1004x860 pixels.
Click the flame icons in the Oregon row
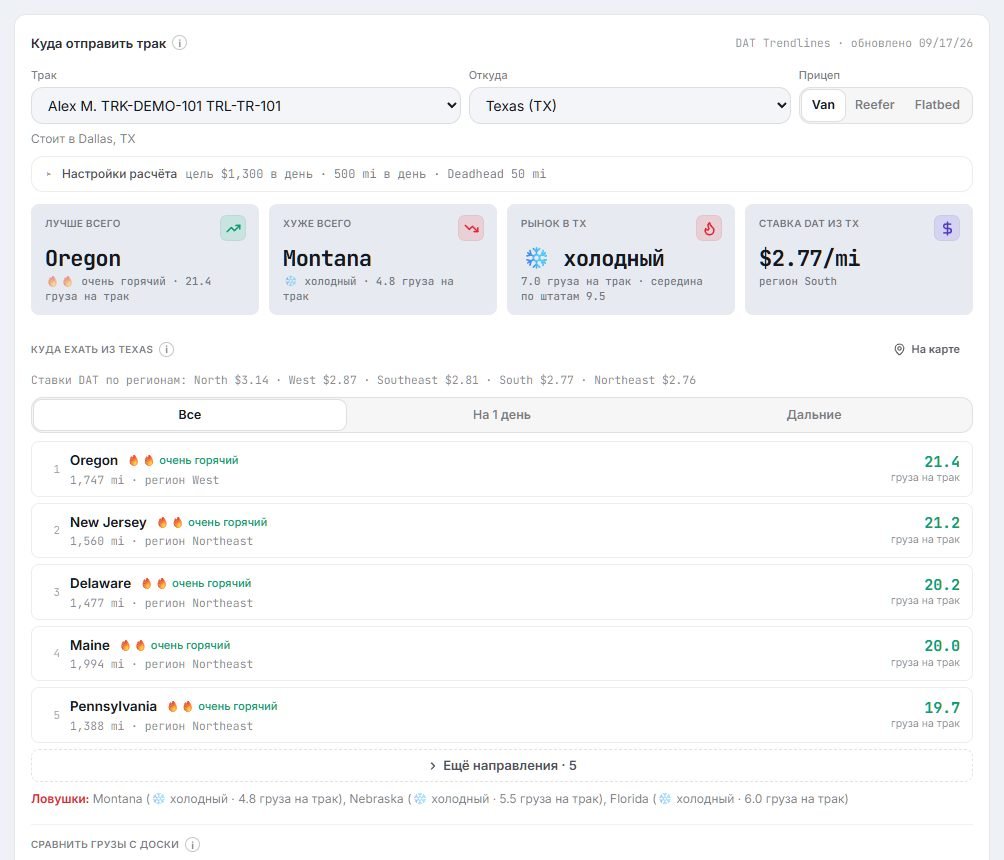coord(141,460)
